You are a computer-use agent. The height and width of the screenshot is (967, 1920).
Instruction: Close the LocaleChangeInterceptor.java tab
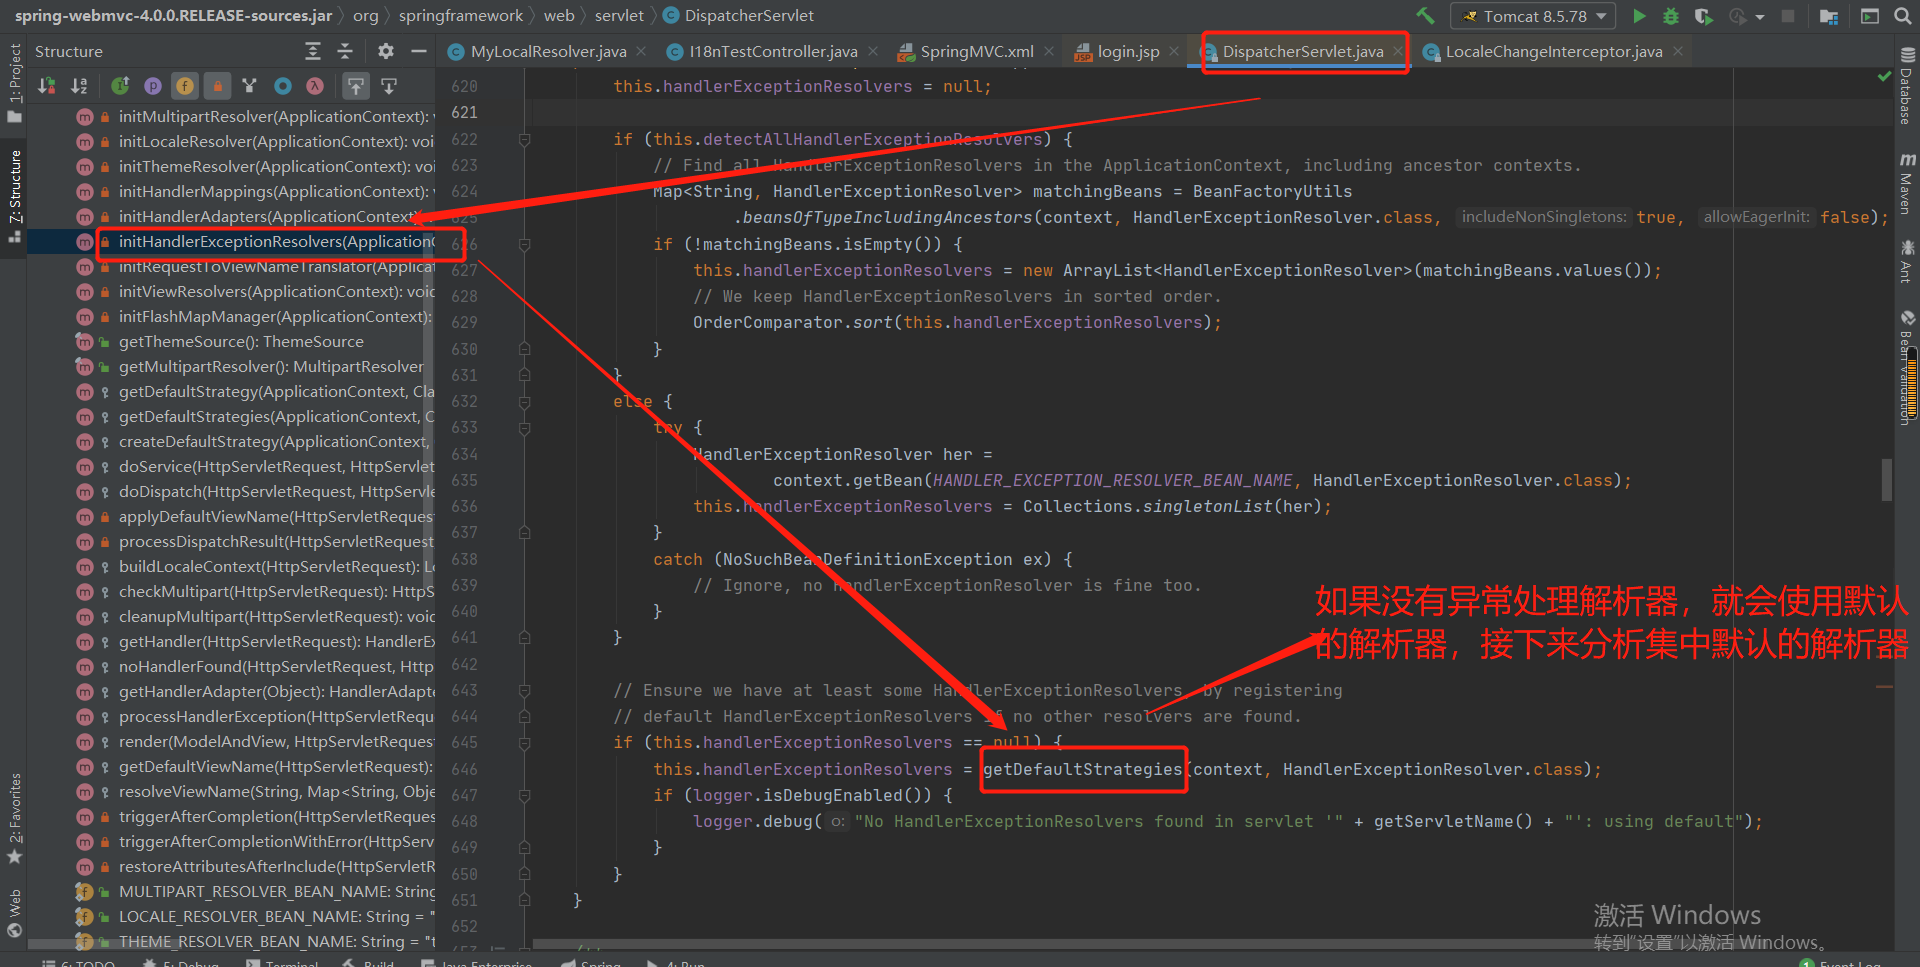[x=1678, y=52]
